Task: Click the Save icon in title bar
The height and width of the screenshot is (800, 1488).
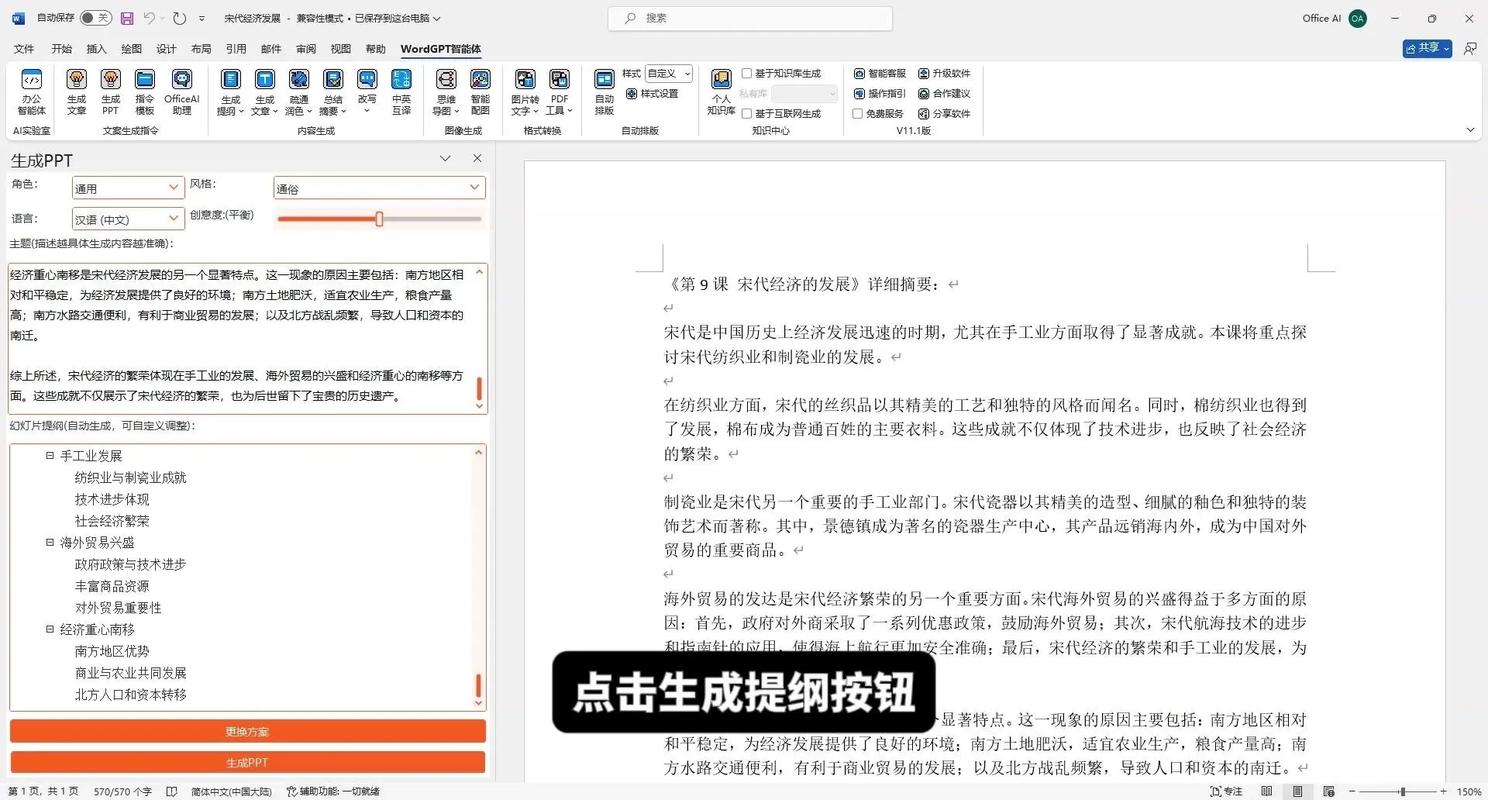Action: (x=127, y=18)
